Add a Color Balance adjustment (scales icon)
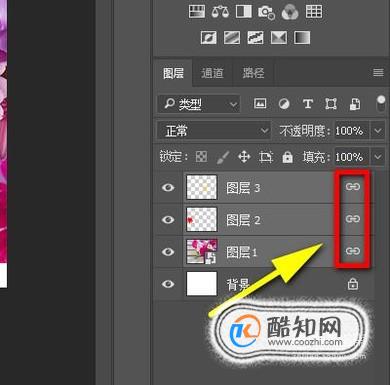Viewport: 390px width, 385px height. 220,12
